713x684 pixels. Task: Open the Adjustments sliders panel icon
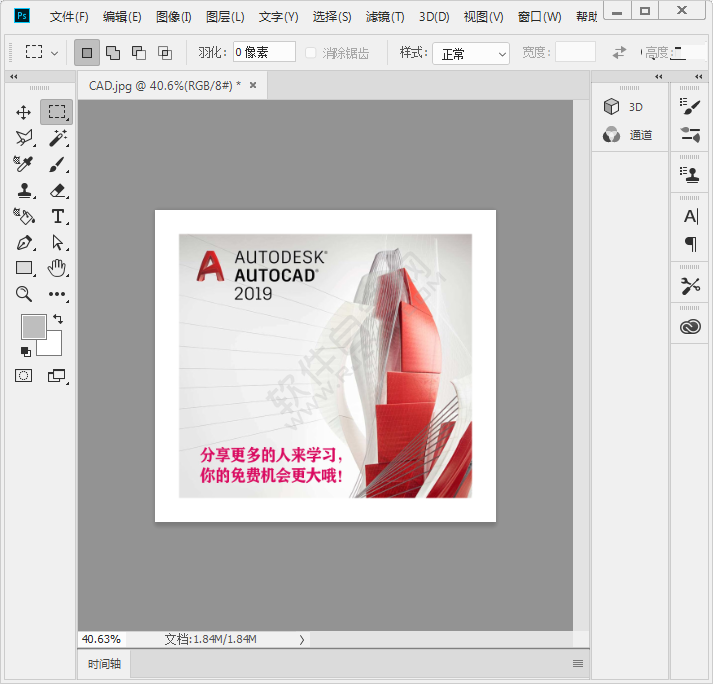[690, 135]
